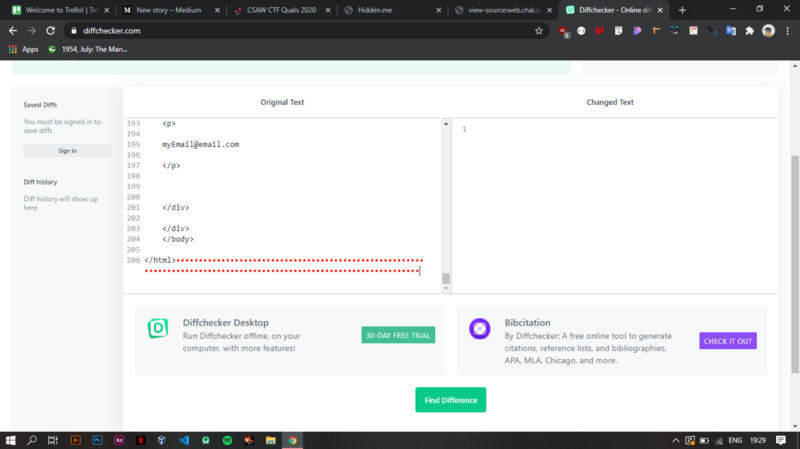Launch Netflix from the taskbar
800x449 pixels.
140,440
